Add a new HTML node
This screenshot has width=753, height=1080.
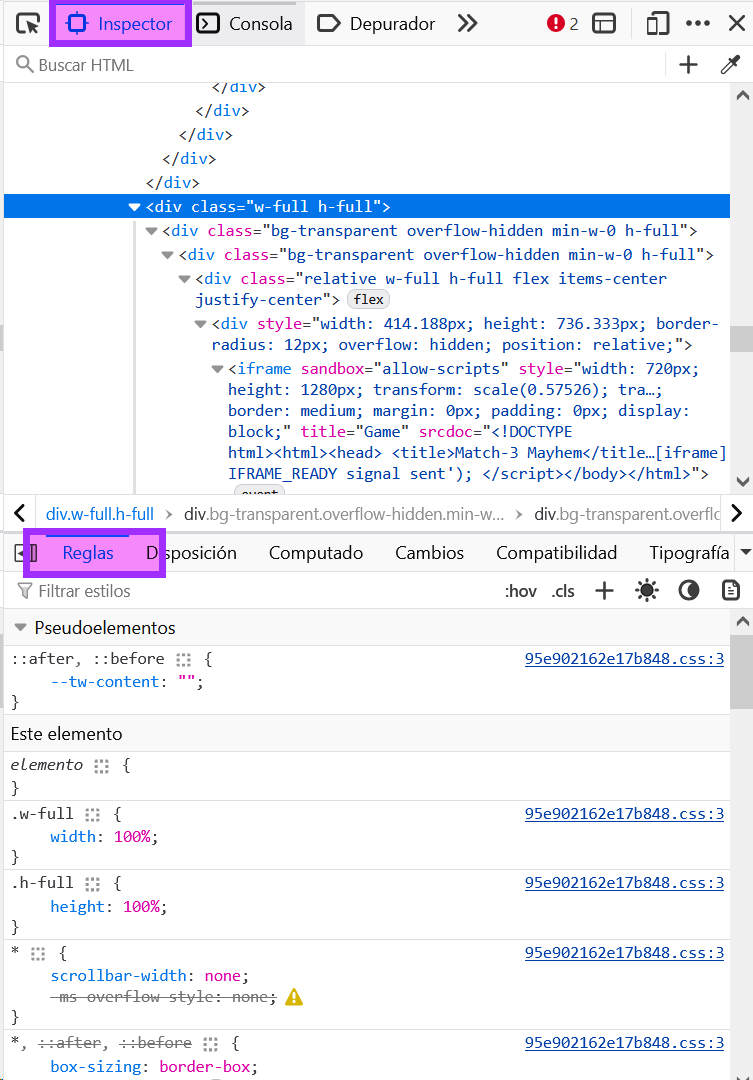(688, 65)
